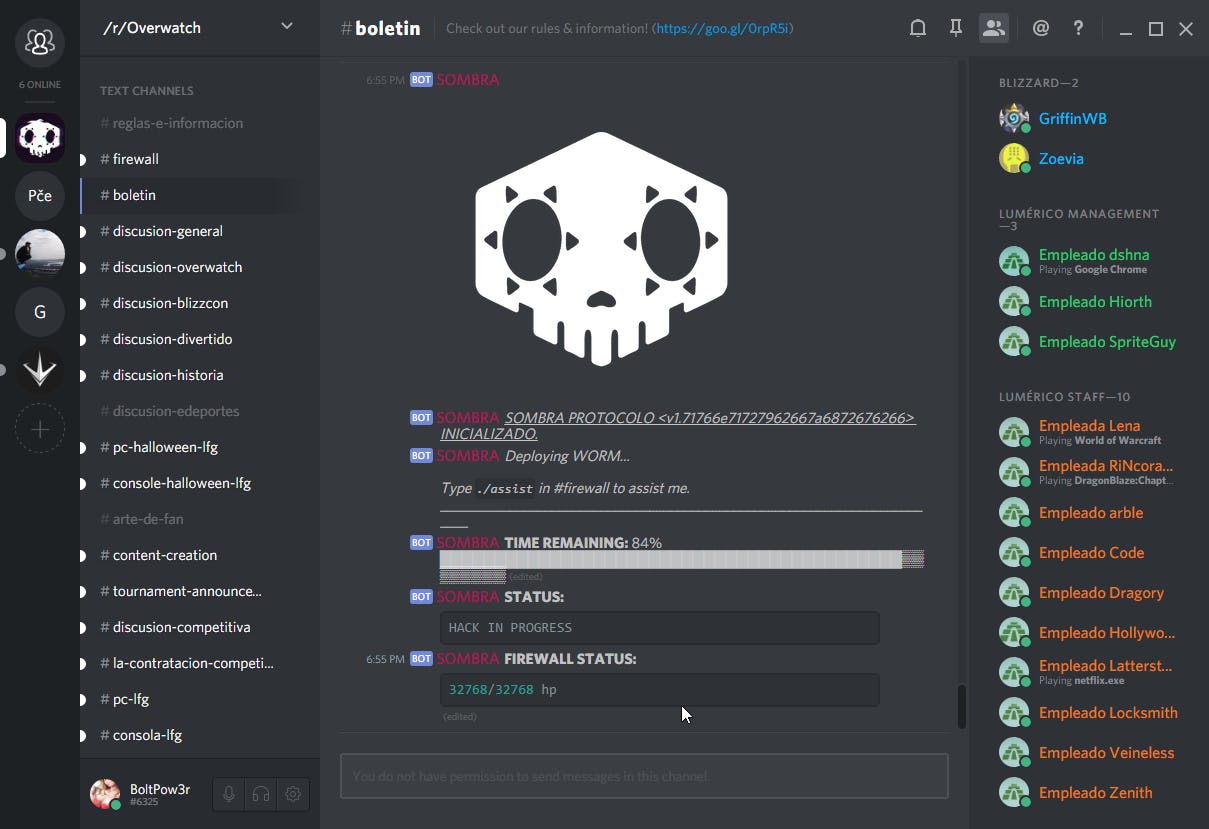1209x829 pixels.
Task: Click the TIME REMAINING progress bar
Action: pyautogui.click(x=678, y=560)
